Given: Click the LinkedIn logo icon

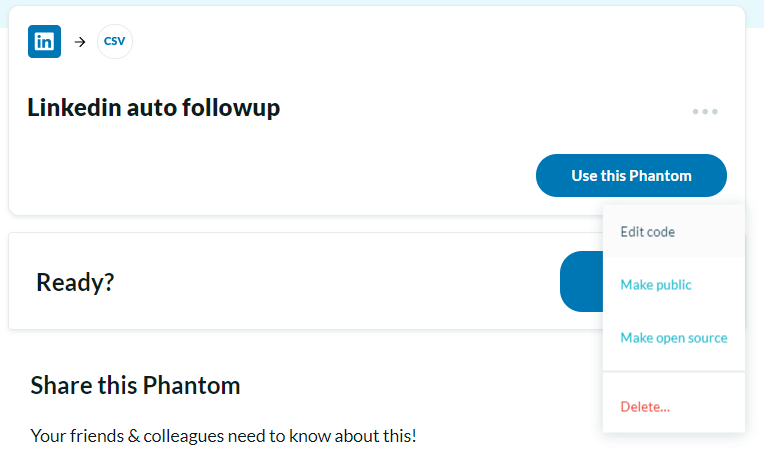Looking at the screenshot, I should coord(44,41).
